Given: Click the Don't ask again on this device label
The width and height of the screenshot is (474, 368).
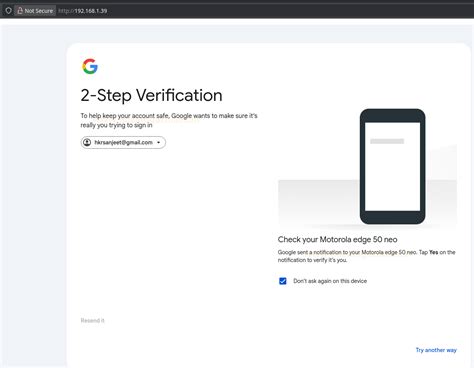Looking at the screenshot, I should point(330,281).
